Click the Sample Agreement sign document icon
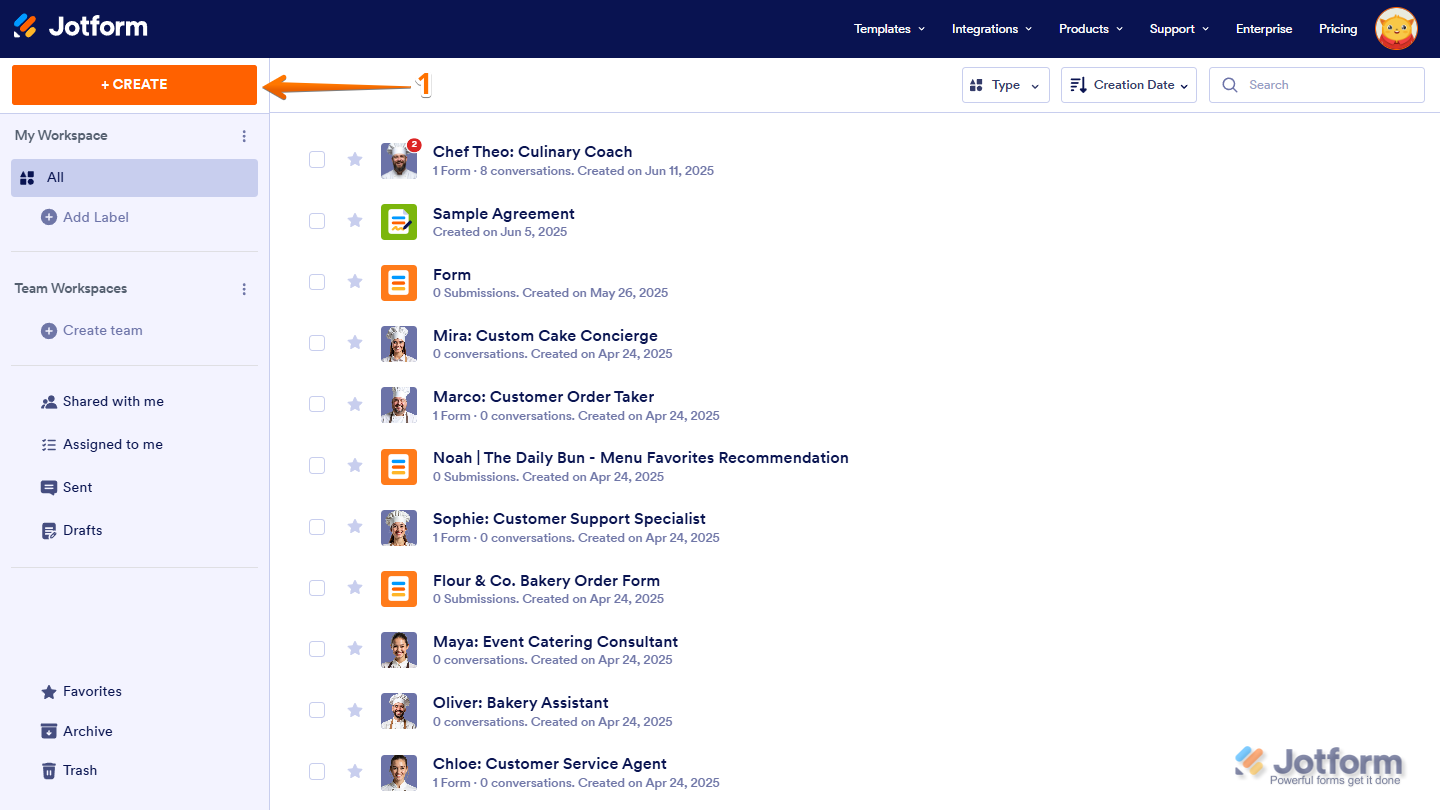This screenshot has height=810, width=1440. point(399,221)
